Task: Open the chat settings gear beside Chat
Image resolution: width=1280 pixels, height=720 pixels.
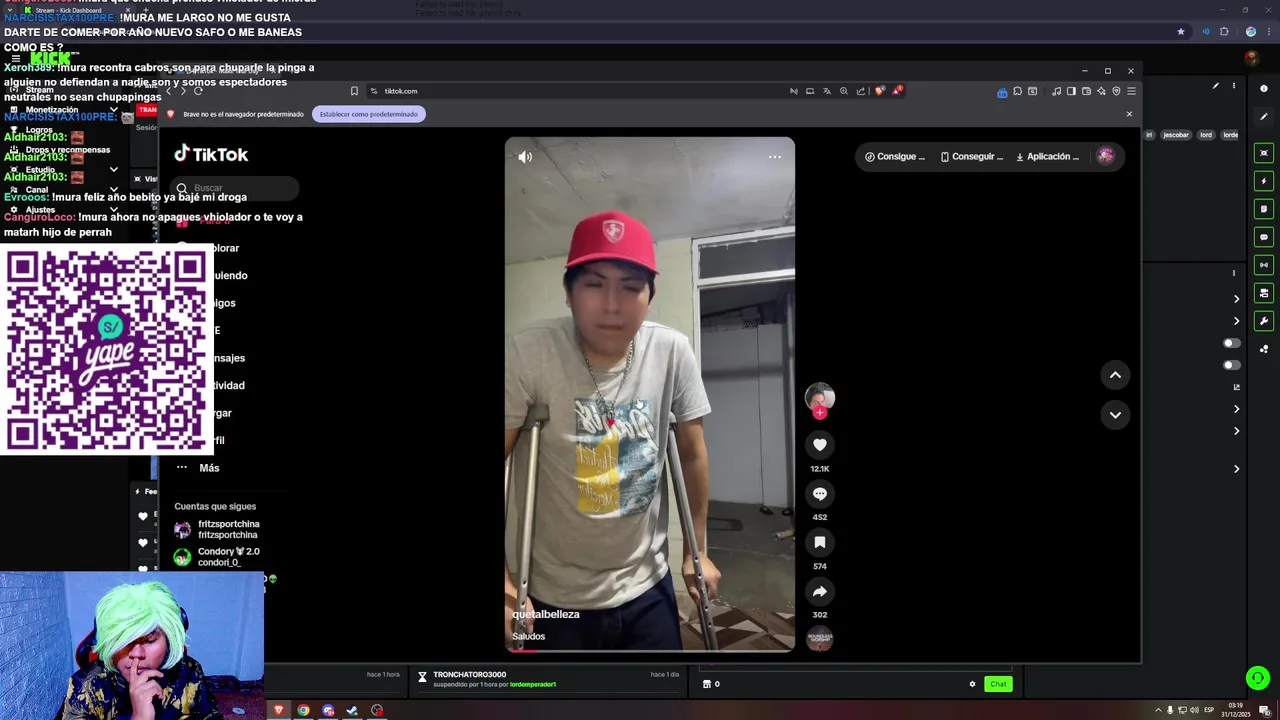Action: (x=972, y=684)
